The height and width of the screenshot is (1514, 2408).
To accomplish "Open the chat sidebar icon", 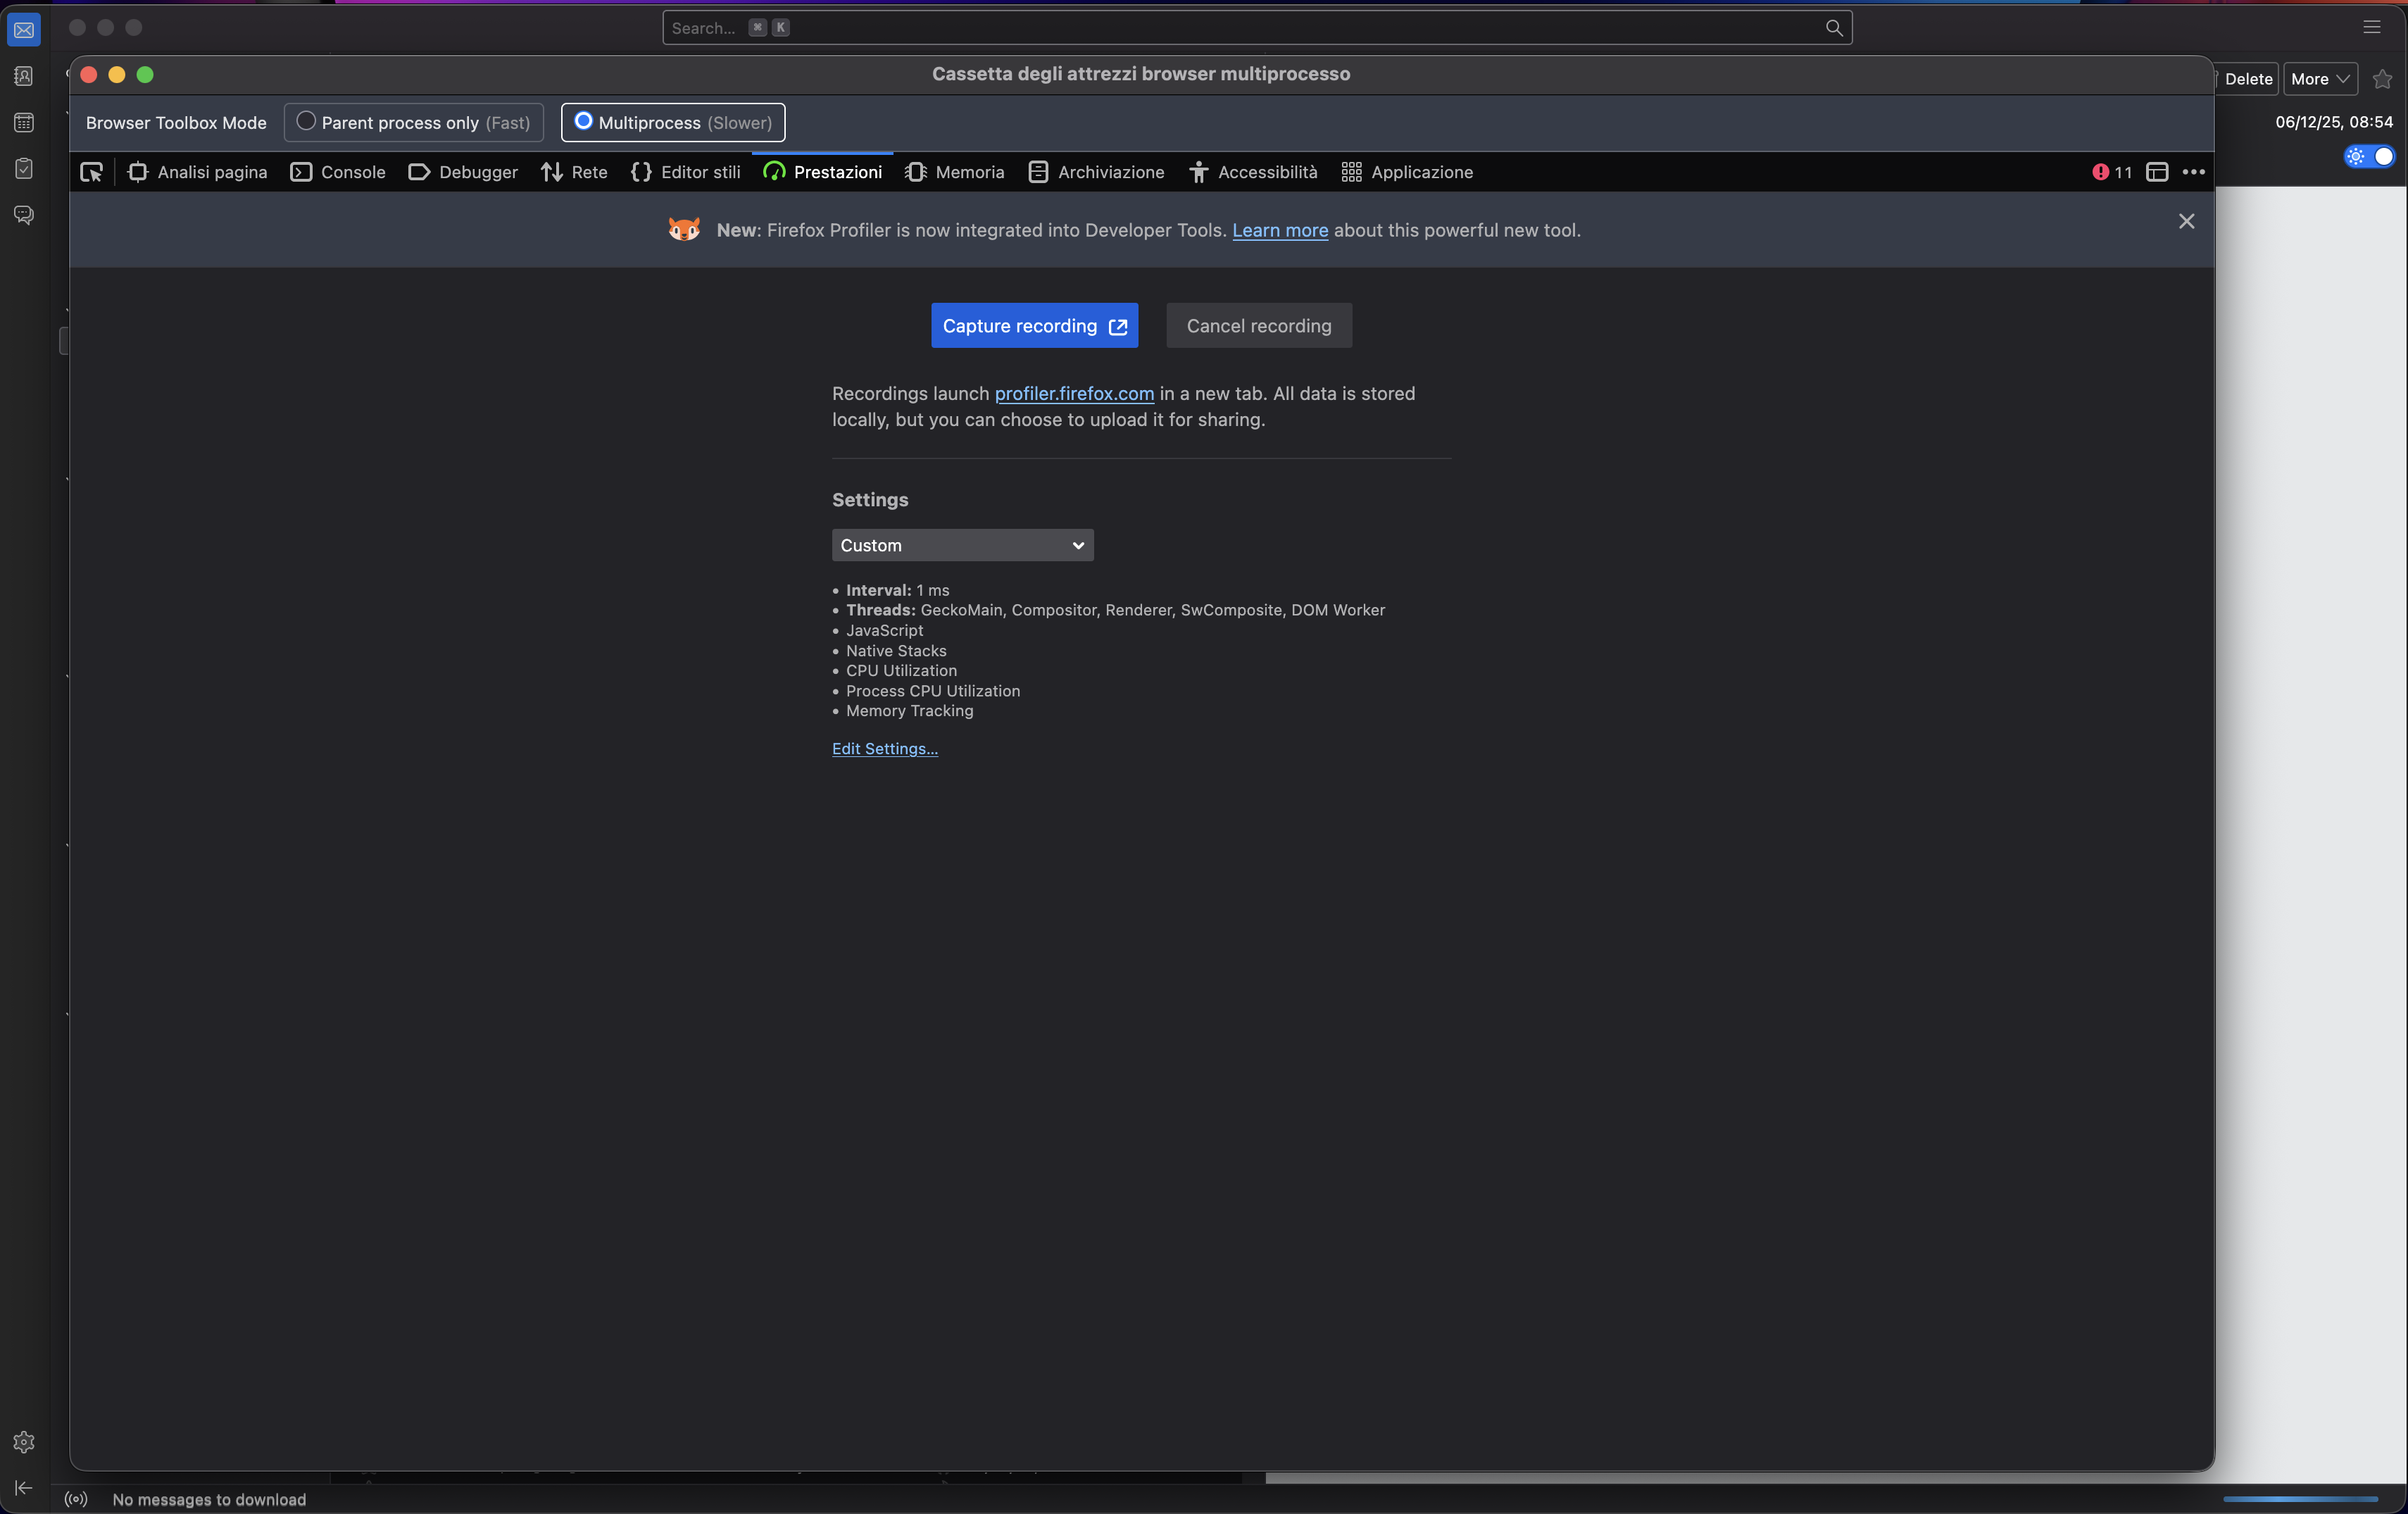I will (x=24, y=215).
